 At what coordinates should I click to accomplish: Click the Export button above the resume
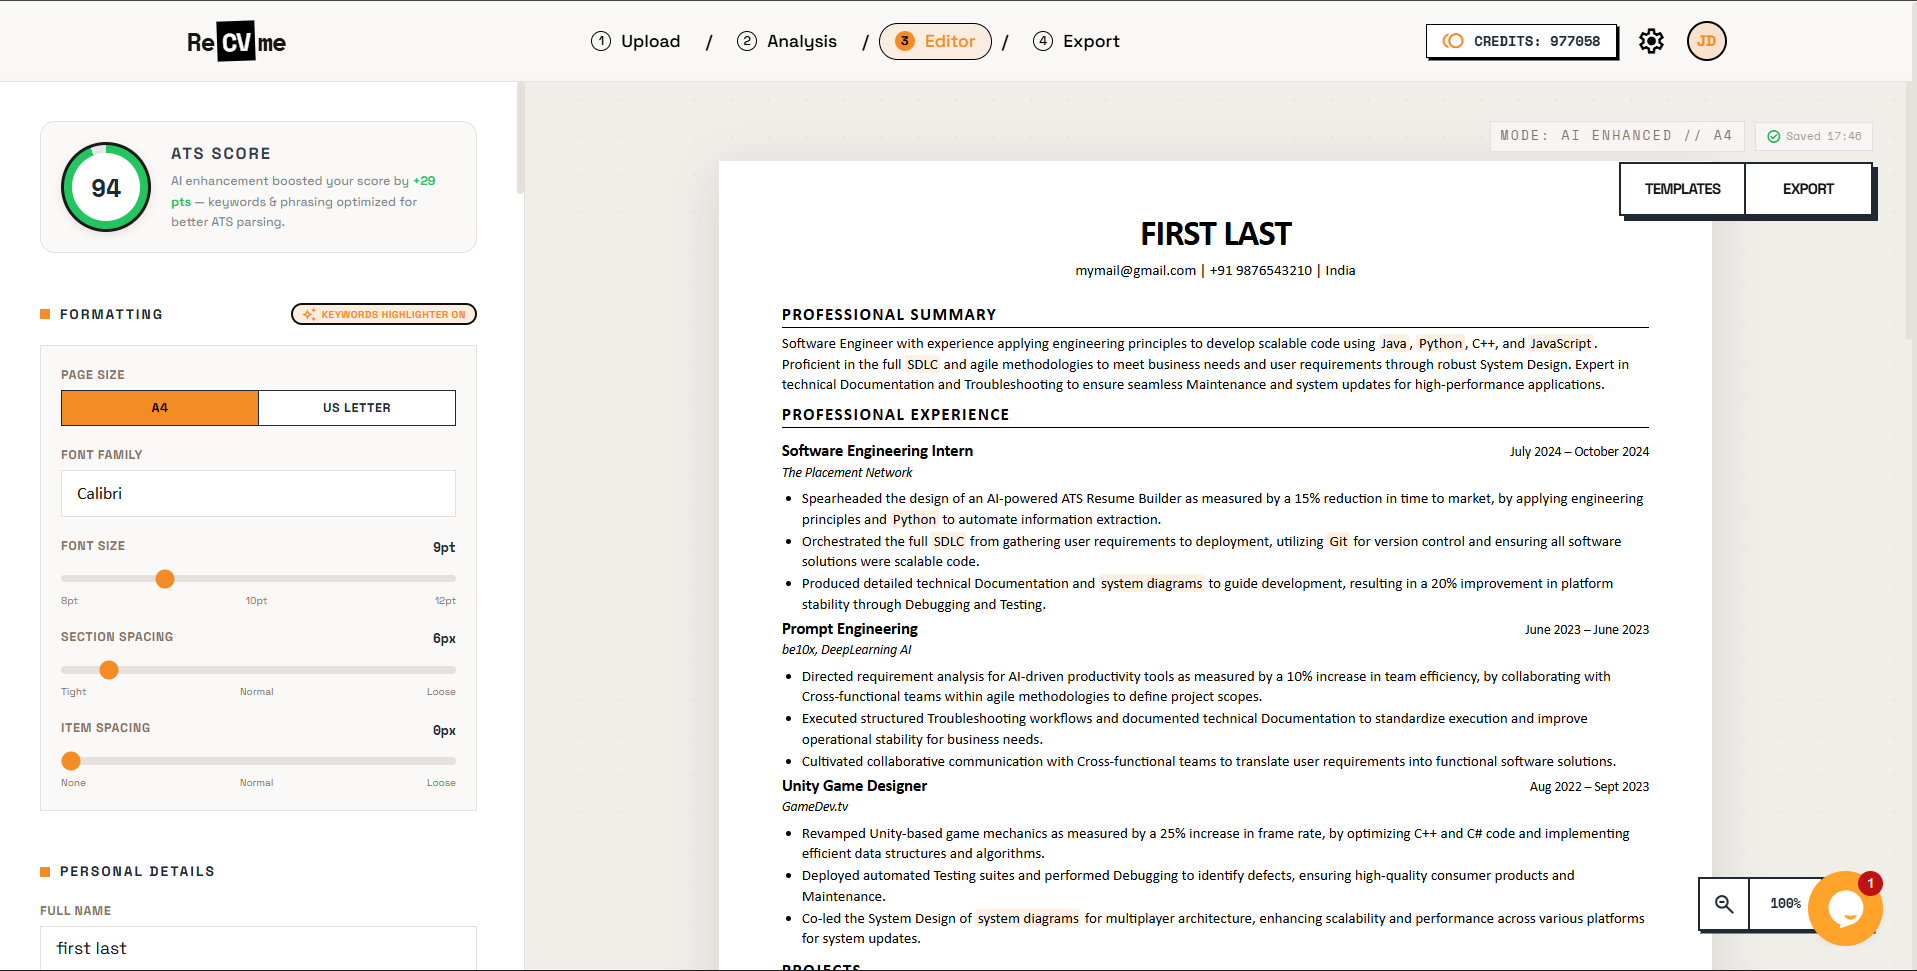1808,189
